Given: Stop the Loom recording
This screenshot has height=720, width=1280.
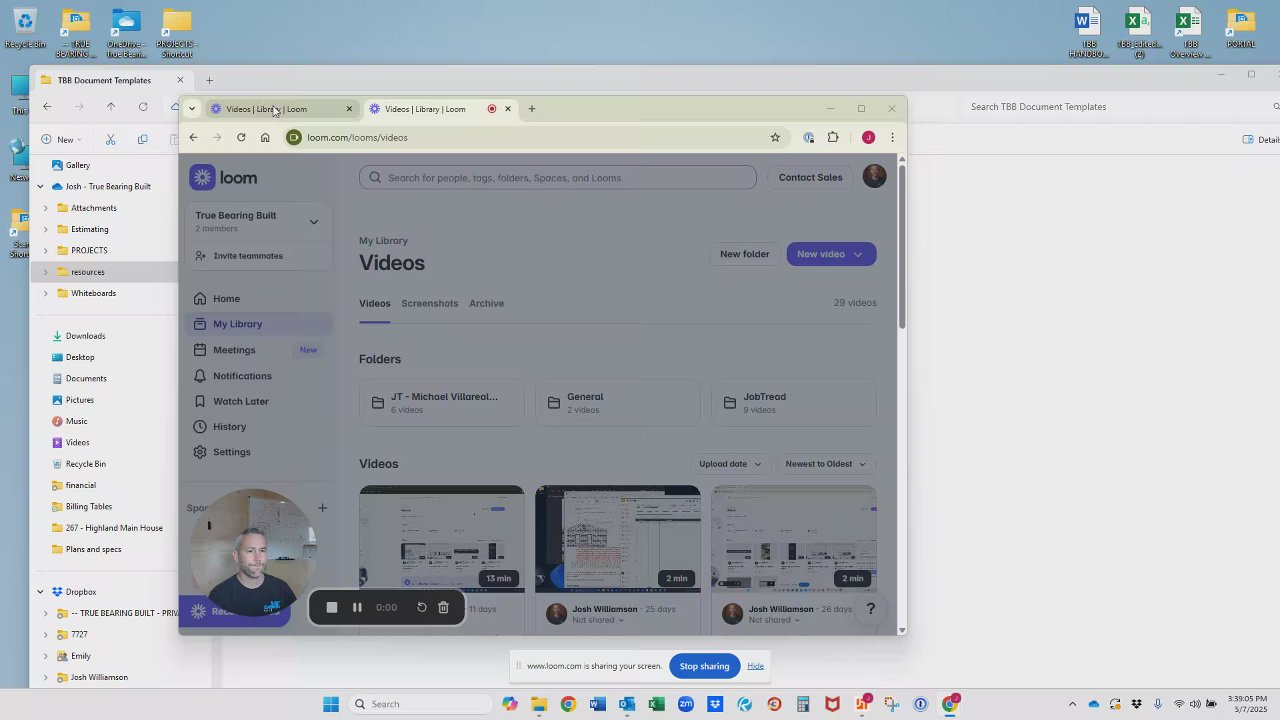Looking at the screenshot, I should (x=332, y=607).
